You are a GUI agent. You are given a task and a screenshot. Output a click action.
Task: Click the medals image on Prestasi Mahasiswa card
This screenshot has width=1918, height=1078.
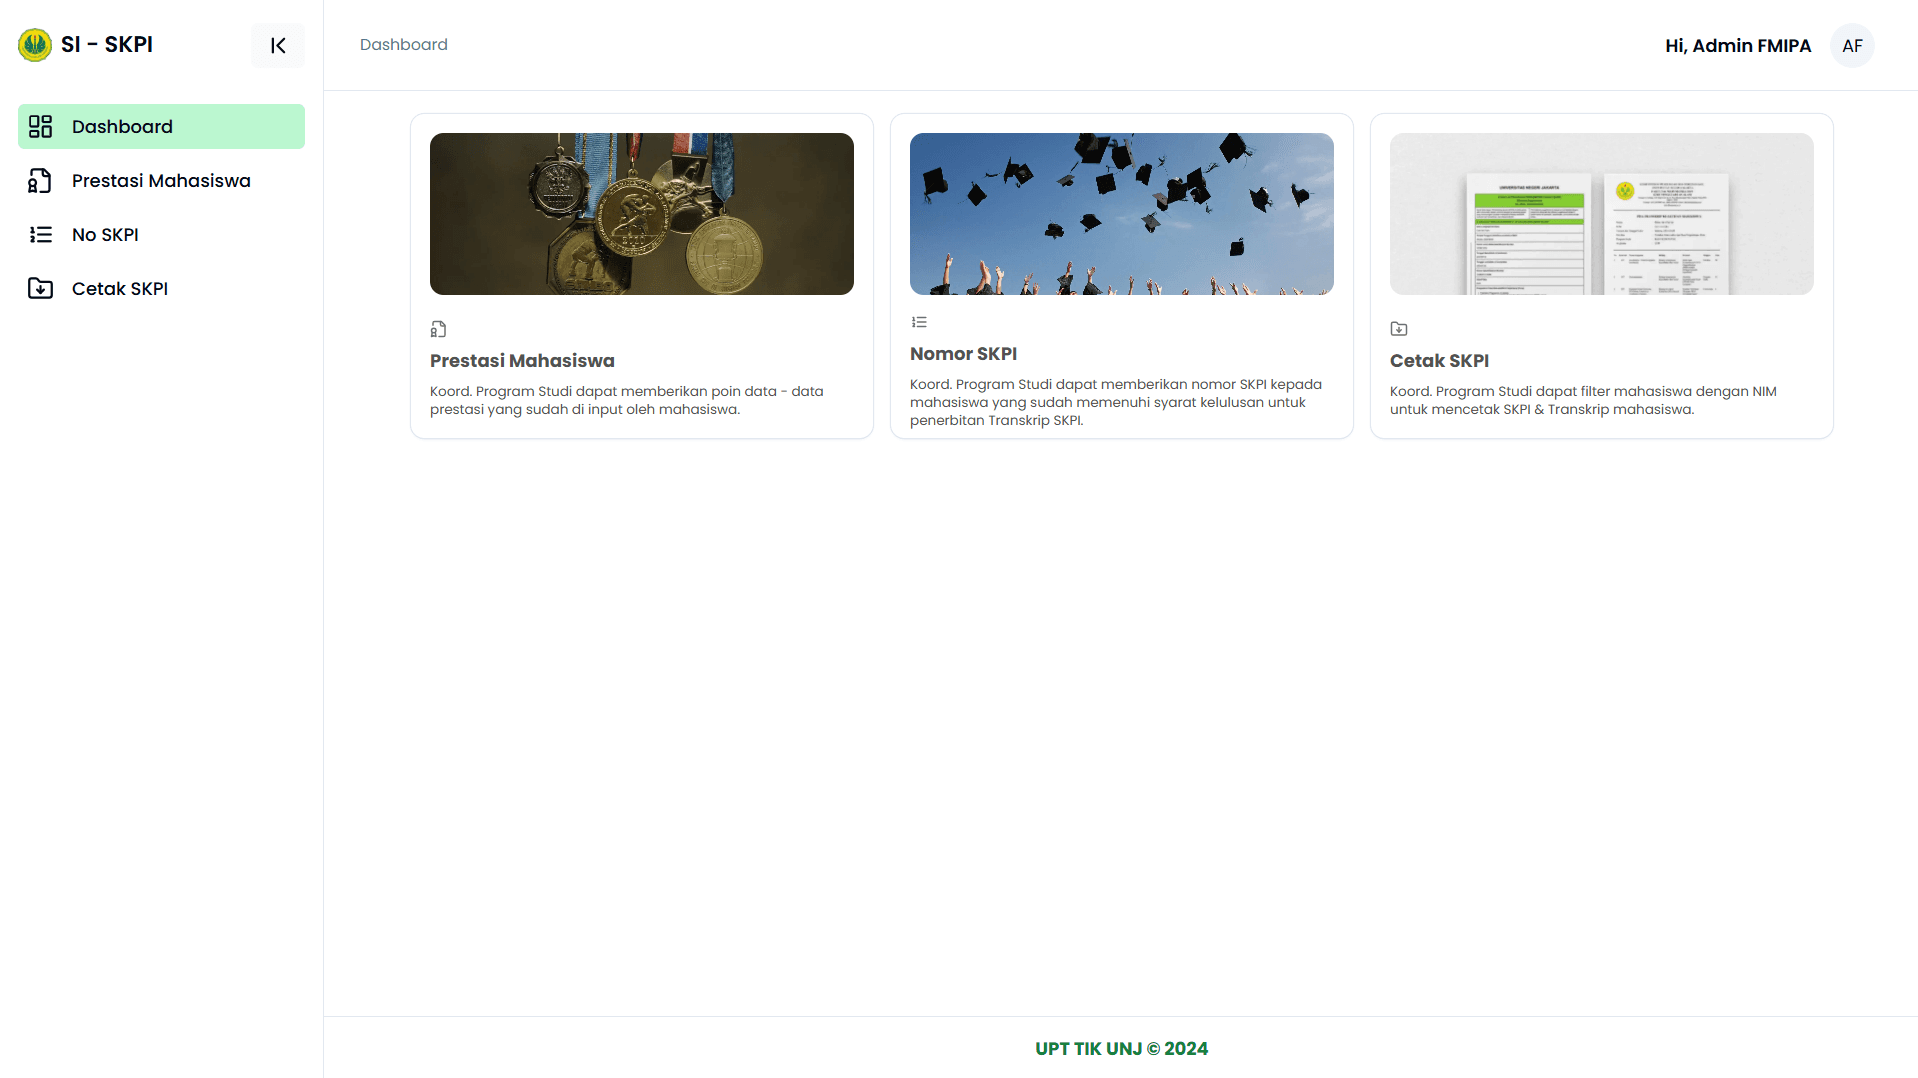tap(641, 213)
